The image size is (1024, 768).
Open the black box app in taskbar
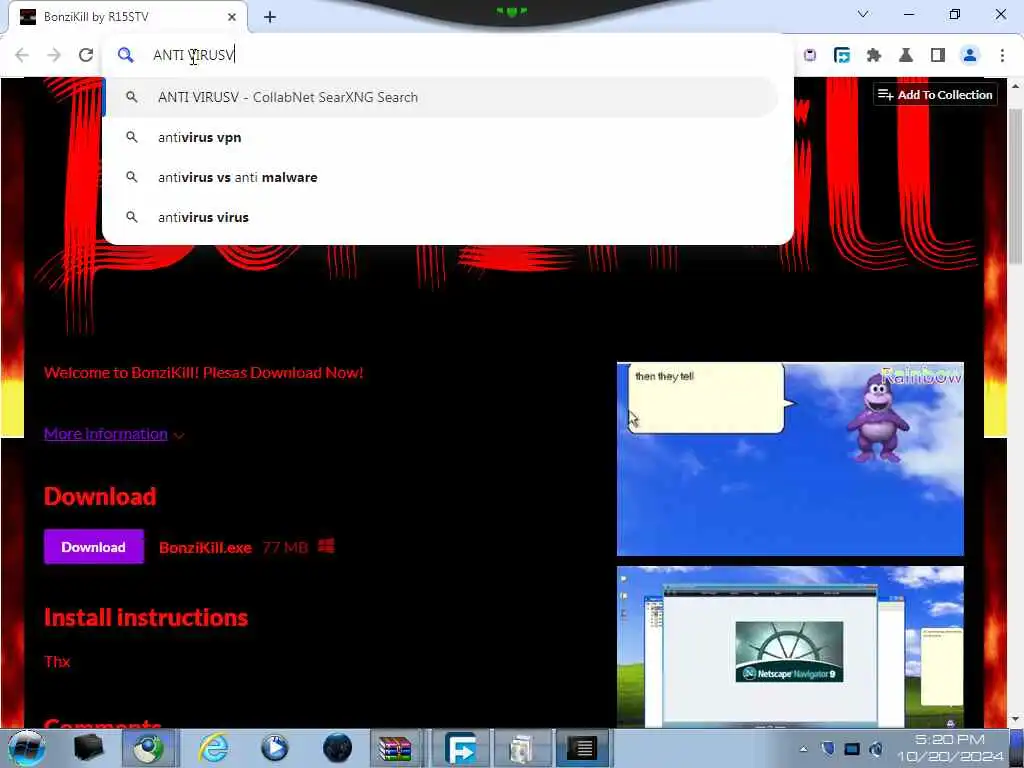[x=89, y=748]
